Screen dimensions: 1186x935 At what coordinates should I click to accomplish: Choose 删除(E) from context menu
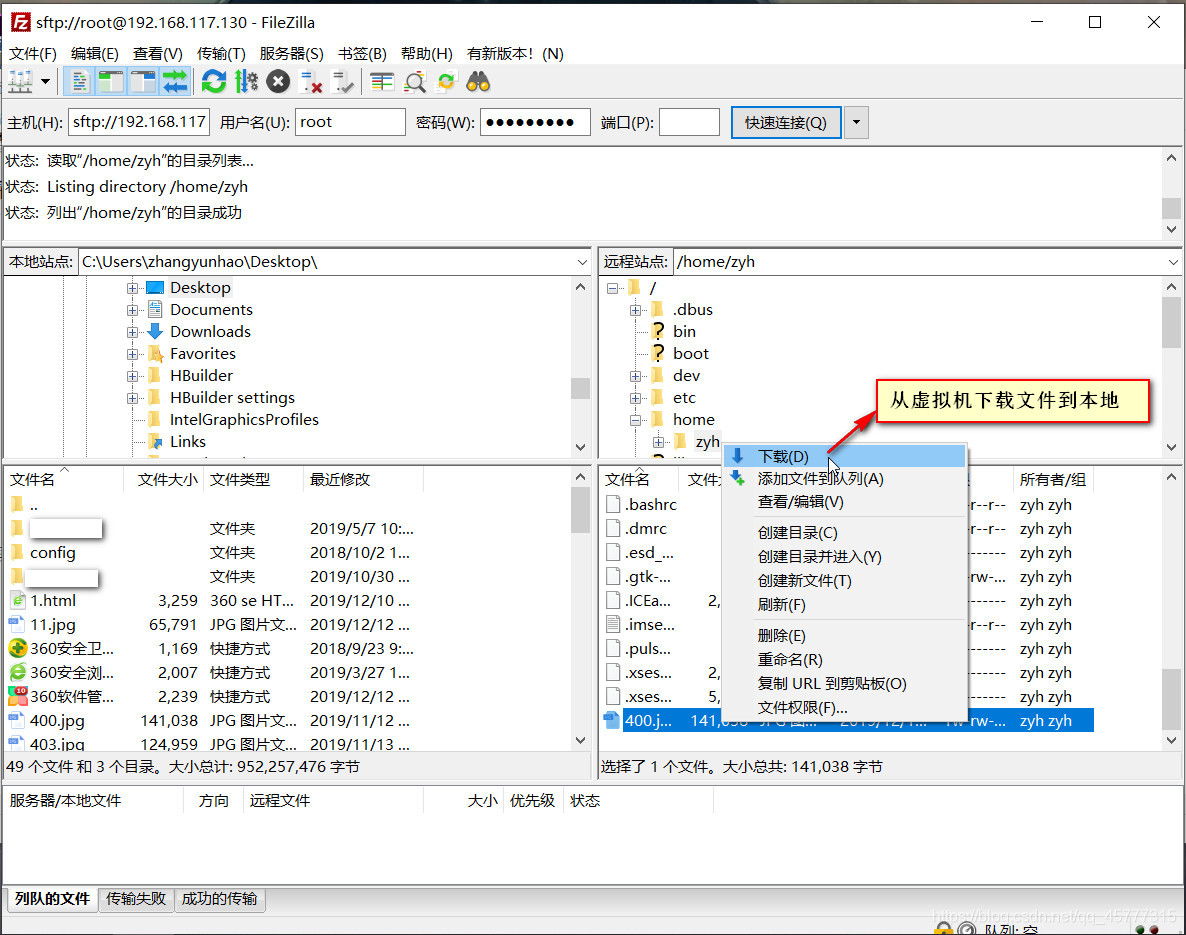pyautogui.click(x=844, y=635)
